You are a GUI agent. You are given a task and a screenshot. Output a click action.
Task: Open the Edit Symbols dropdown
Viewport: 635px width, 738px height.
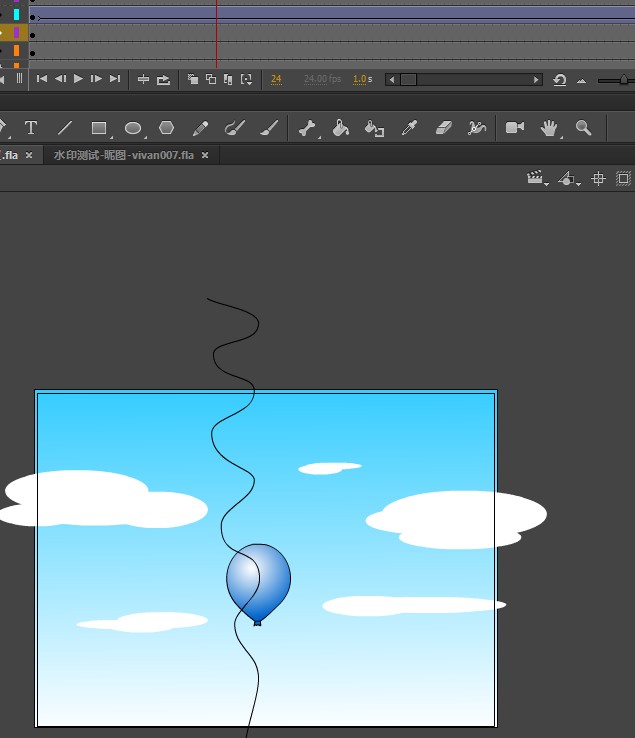click(568, 178)
